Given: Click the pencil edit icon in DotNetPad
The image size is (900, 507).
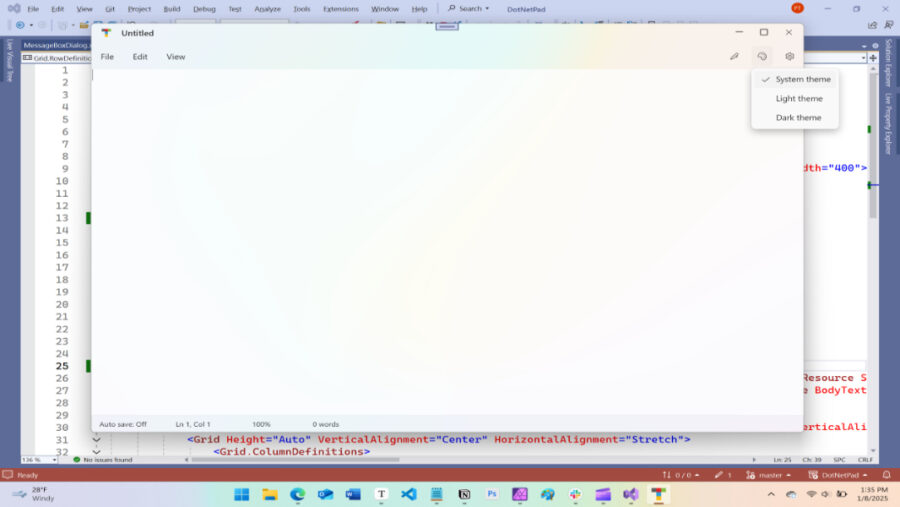Looking at the screenshot, I should pyautogui.click(x=734, y=56).
